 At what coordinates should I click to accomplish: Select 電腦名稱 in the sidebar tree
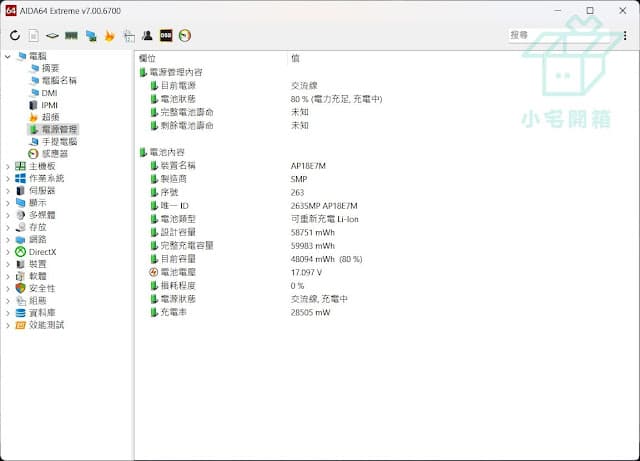[53, 80]
